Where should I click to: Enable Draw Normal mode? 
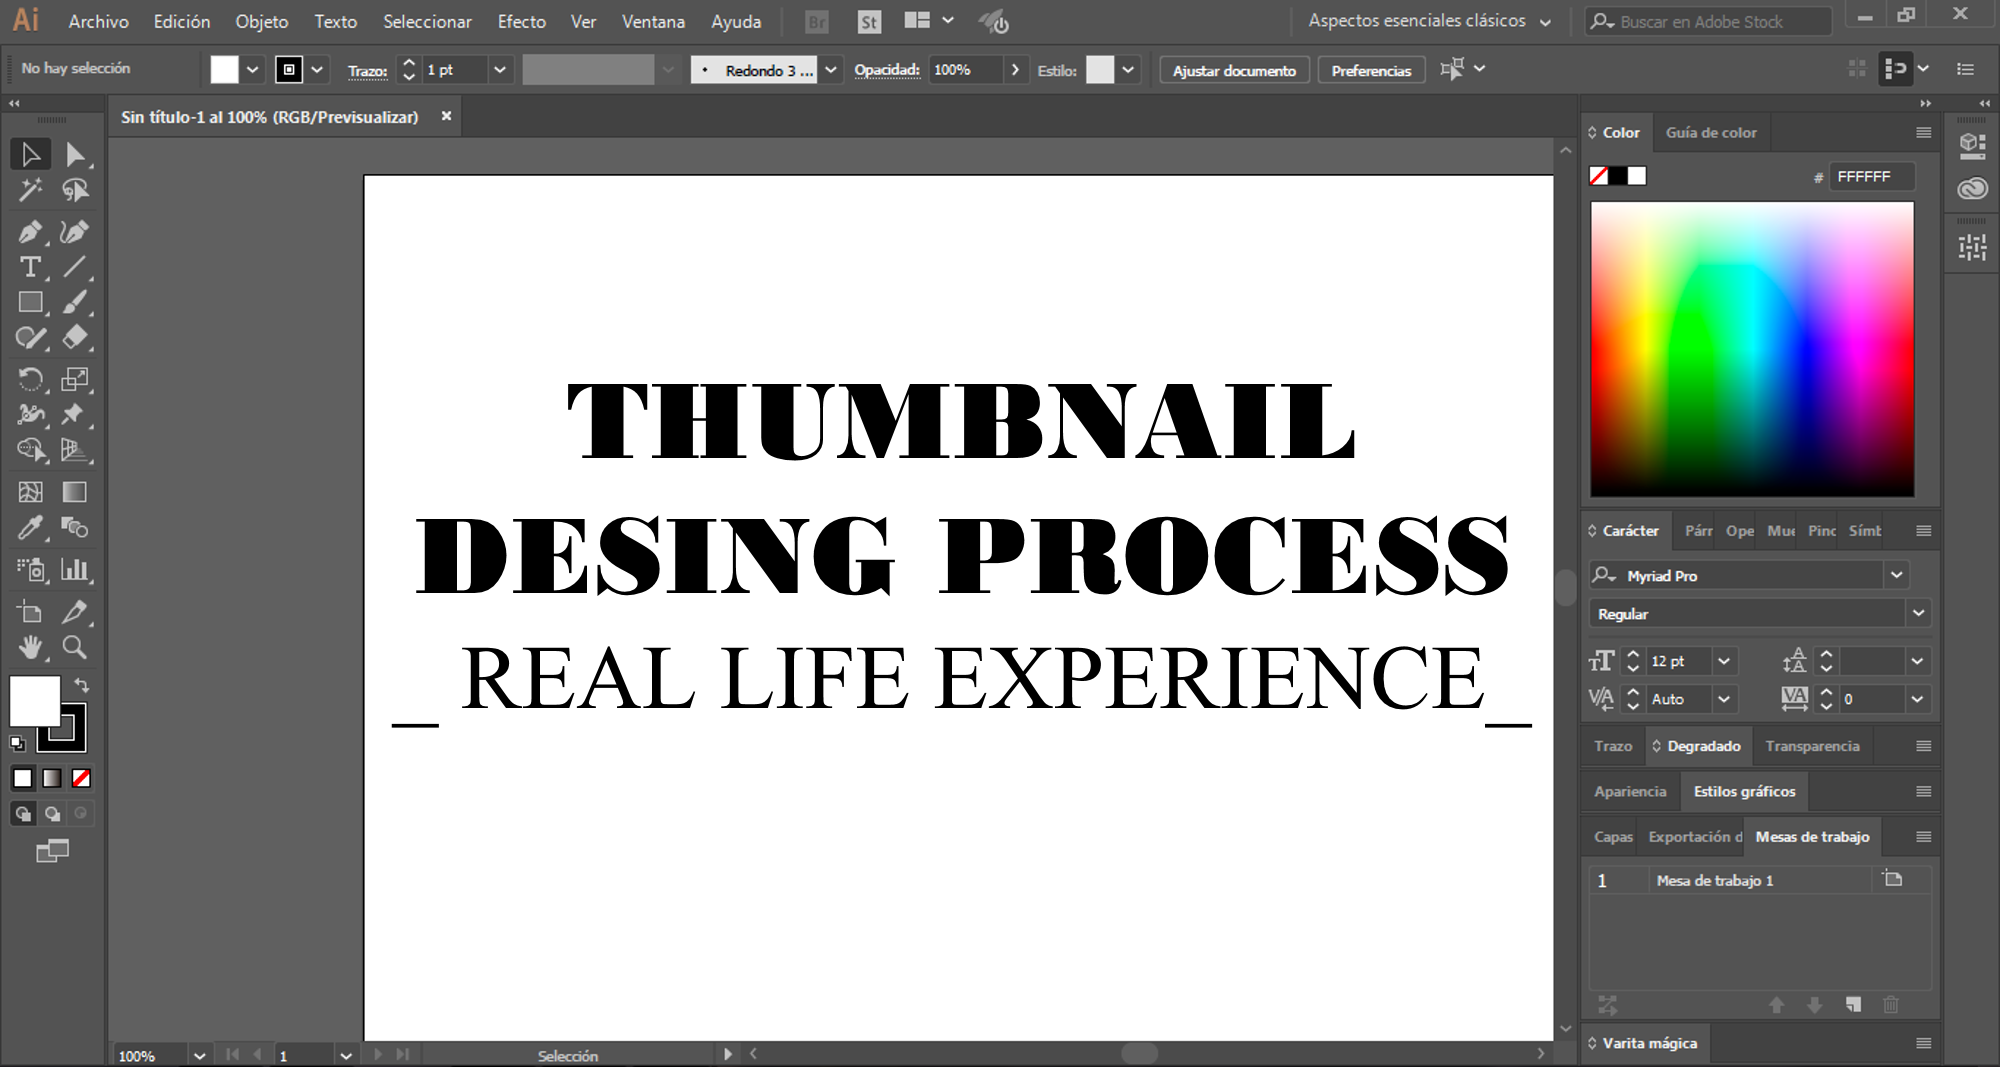coord(22,814)
